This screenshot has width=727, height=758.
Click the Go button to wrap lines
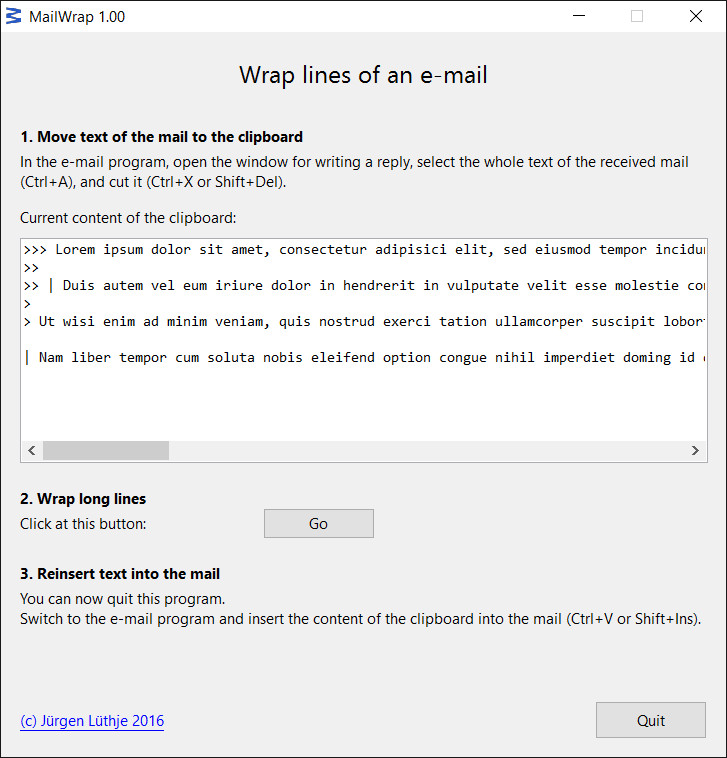pos(319,524)
